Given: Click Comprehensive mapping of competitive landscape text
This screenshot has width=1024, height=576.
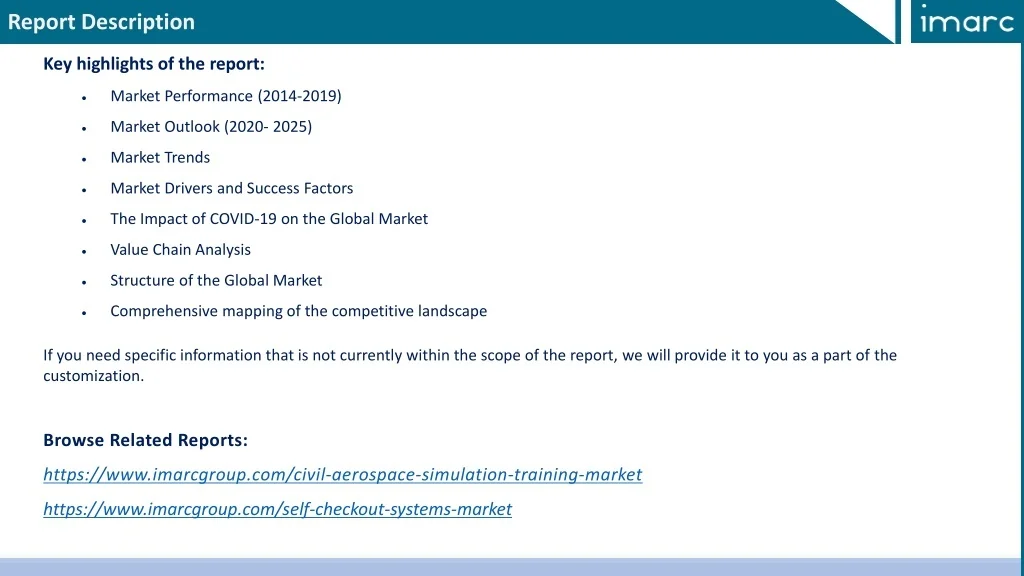Looking at the screenshot, I should click(298, 311).
